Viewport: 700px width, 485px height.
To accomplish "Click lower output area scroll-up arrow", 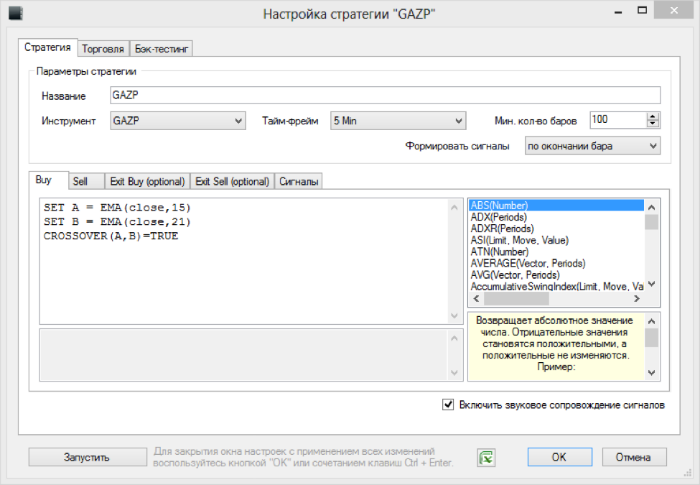I will (454, 338).
